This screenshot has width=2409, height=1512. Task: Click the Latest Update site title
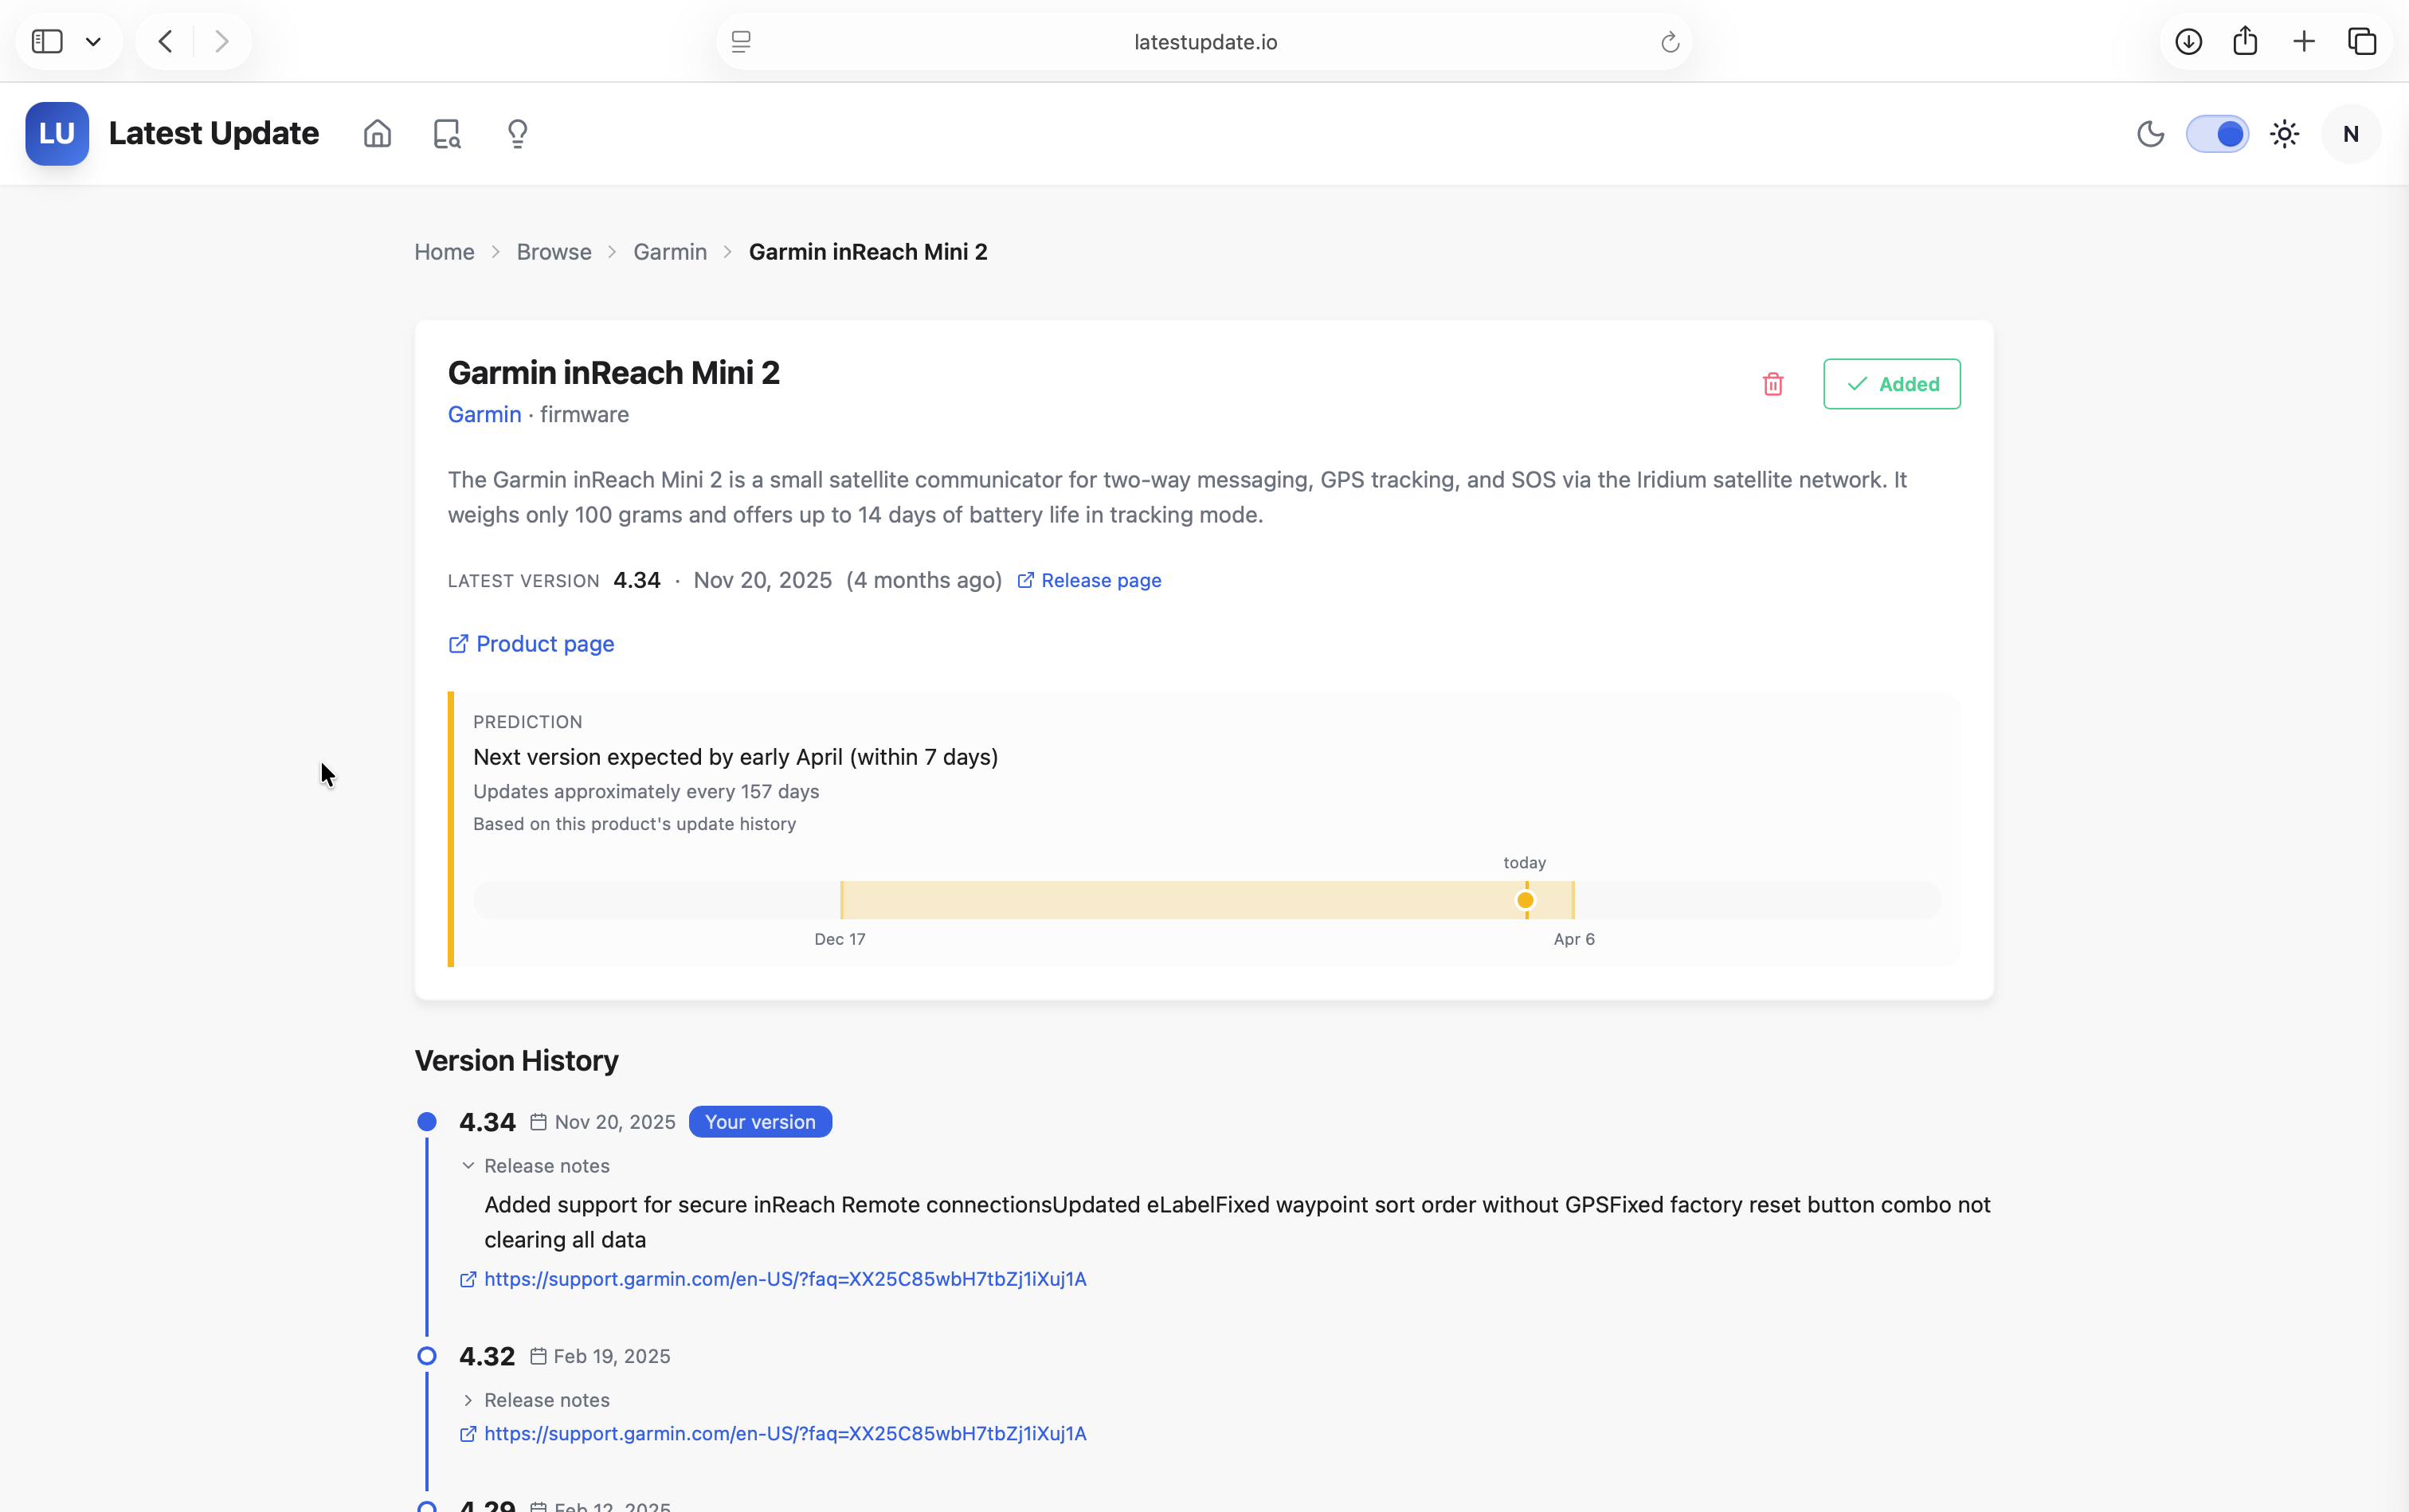click(x=214, y=133)
